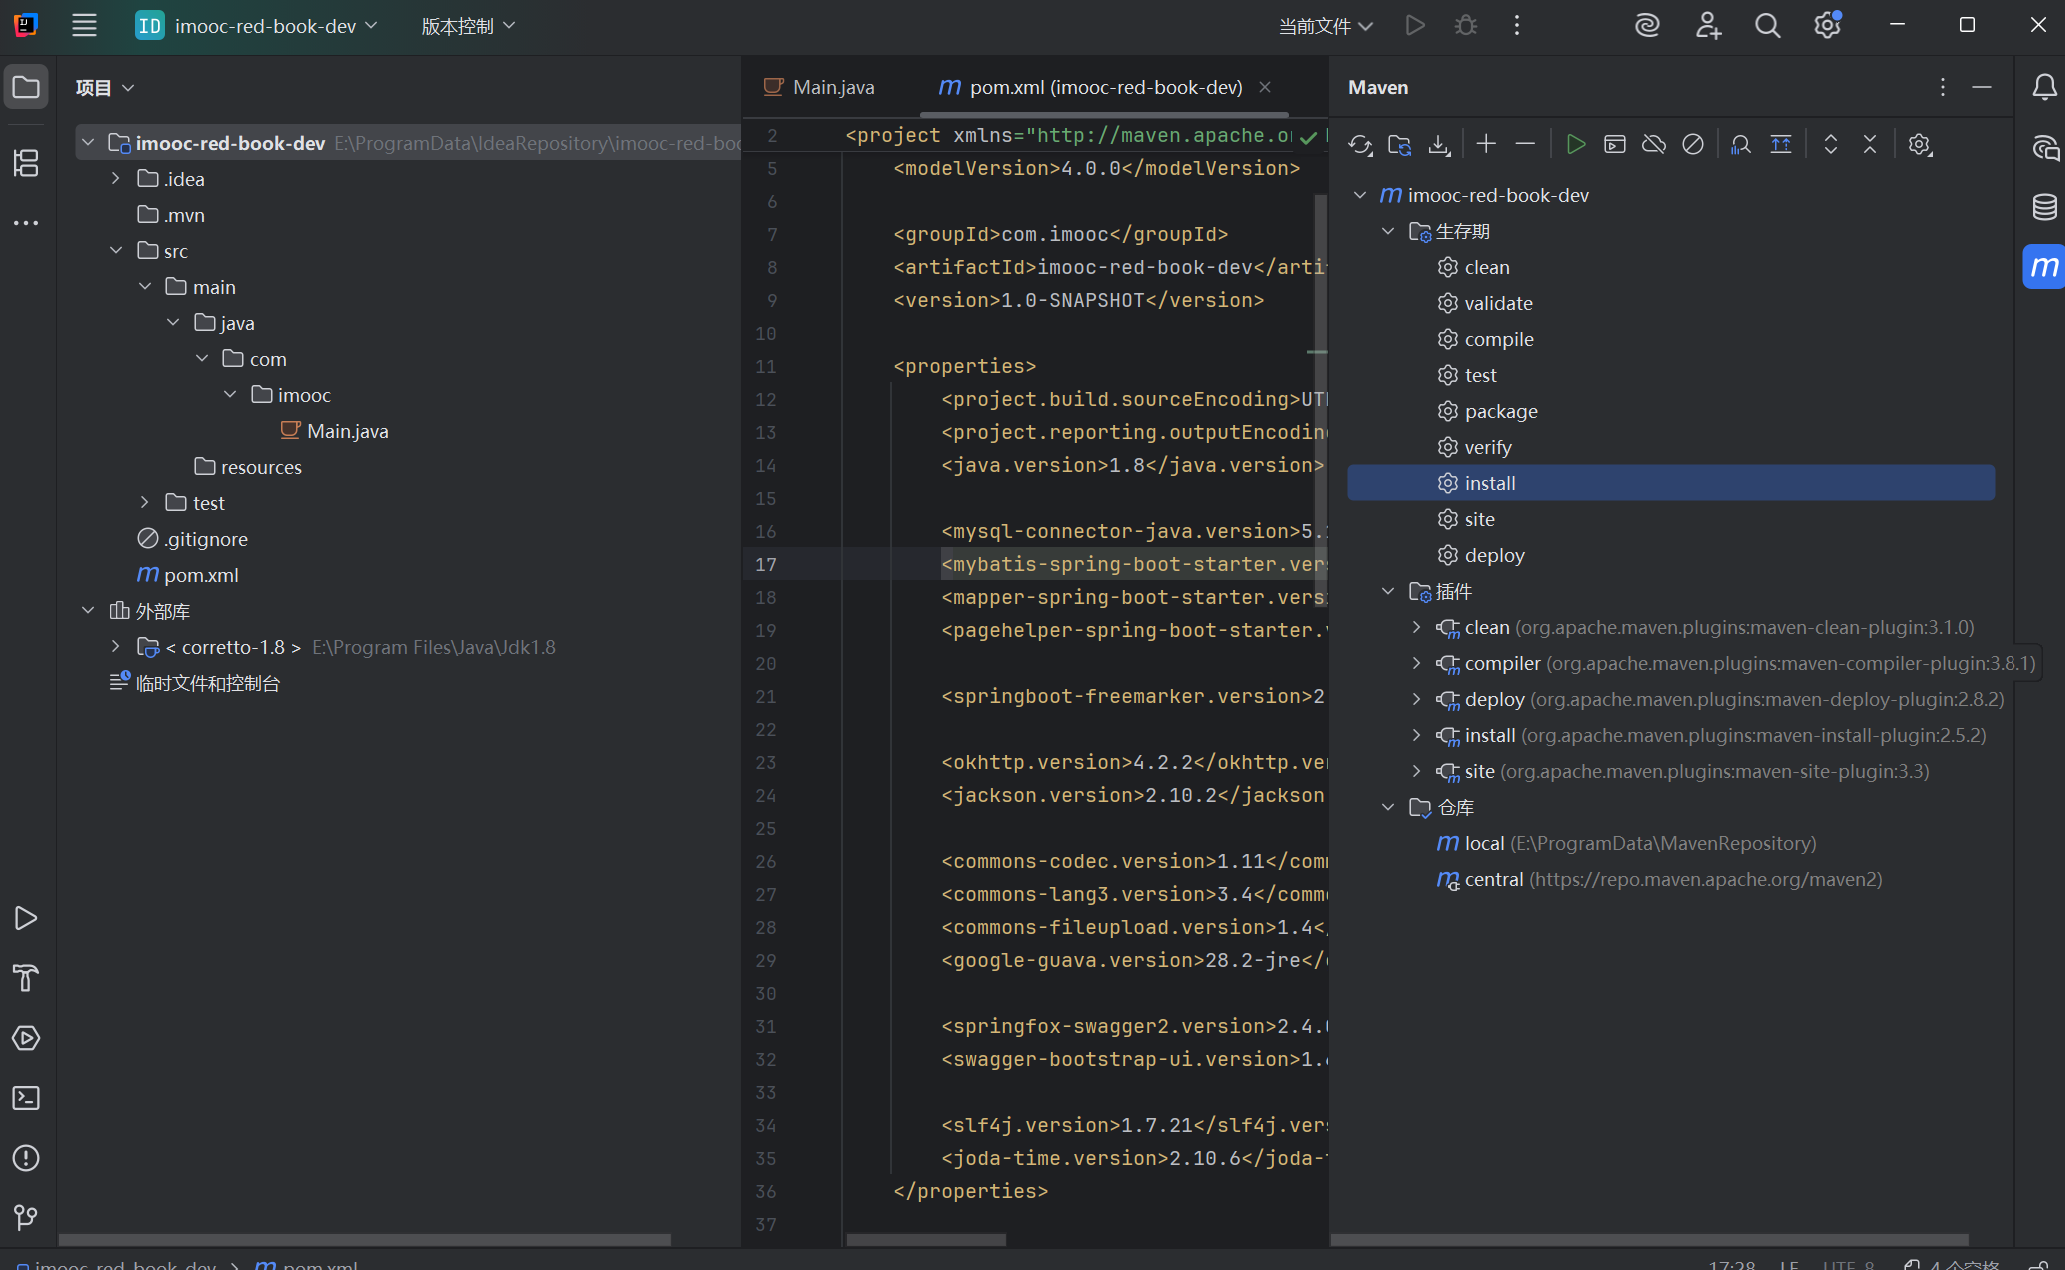Collapse the 生存期 lifecycle node
This screenshot has height=1270, width=2065.
click(1388, 231)
